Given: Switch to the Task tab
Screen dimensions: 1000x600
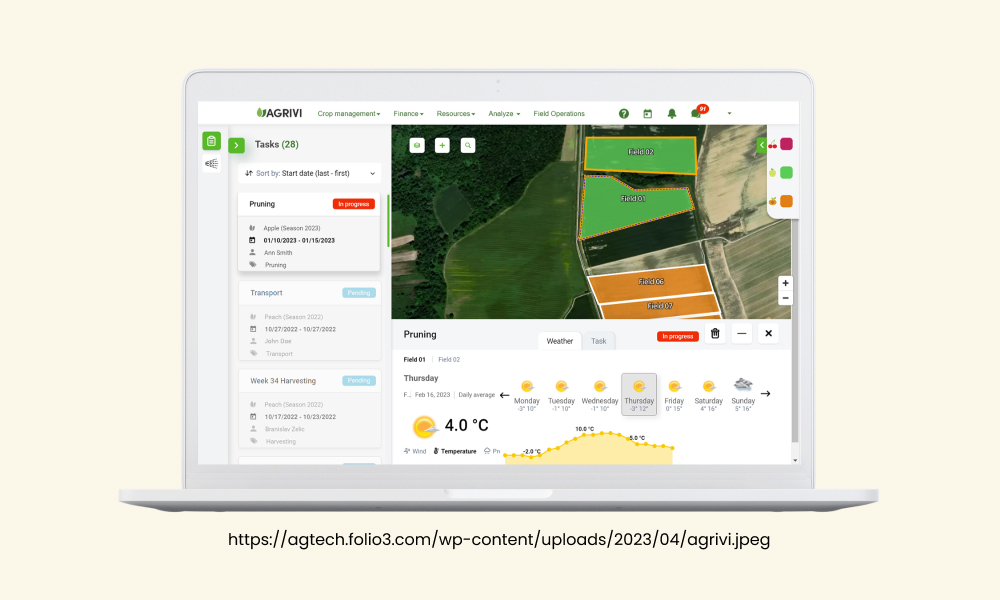Looking at the screenshot, I should [598, 341].
